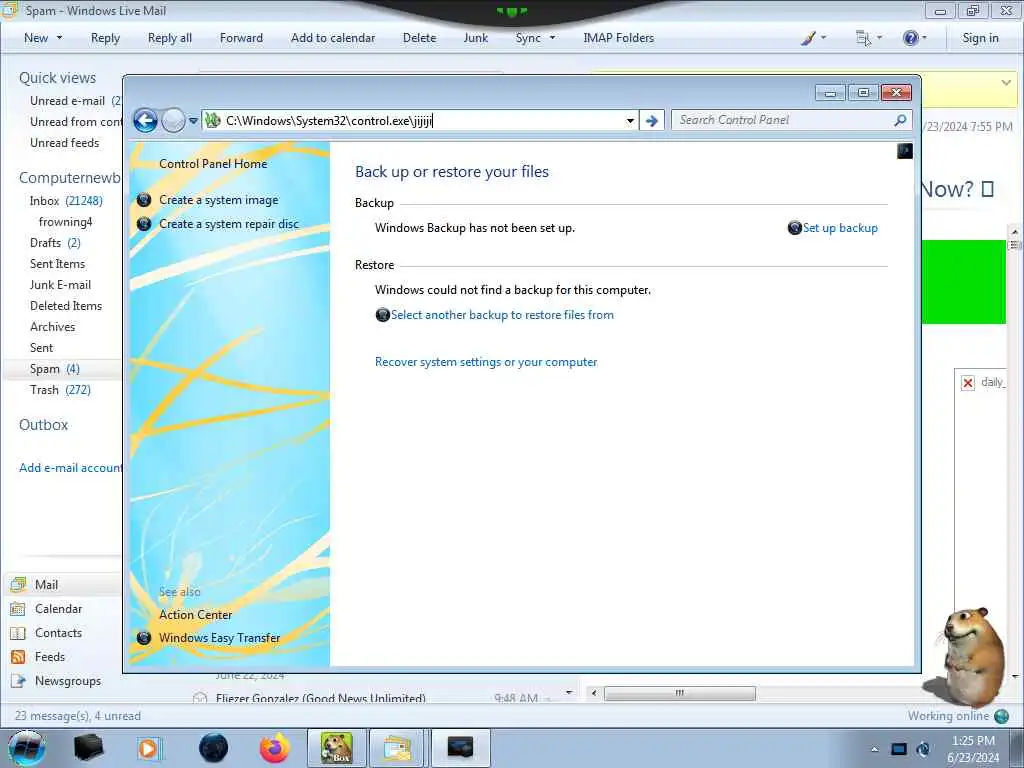Image resolution: width=1024 pixels, height=768 pixels.
Task: Click the Go arrow next to address bar
Action: tap(652, 121)
